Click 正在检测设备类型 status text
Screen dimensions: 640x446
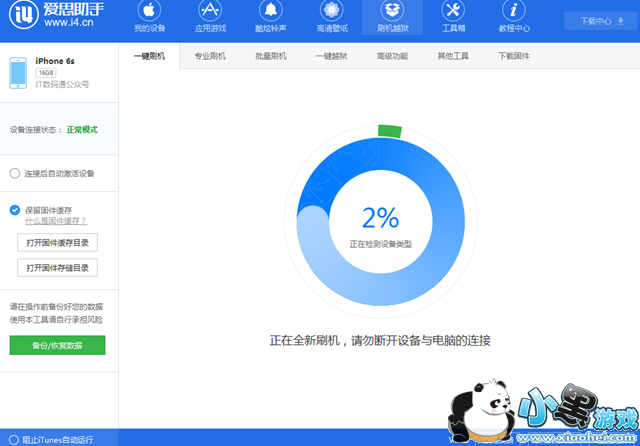click(x=380, y=244)
